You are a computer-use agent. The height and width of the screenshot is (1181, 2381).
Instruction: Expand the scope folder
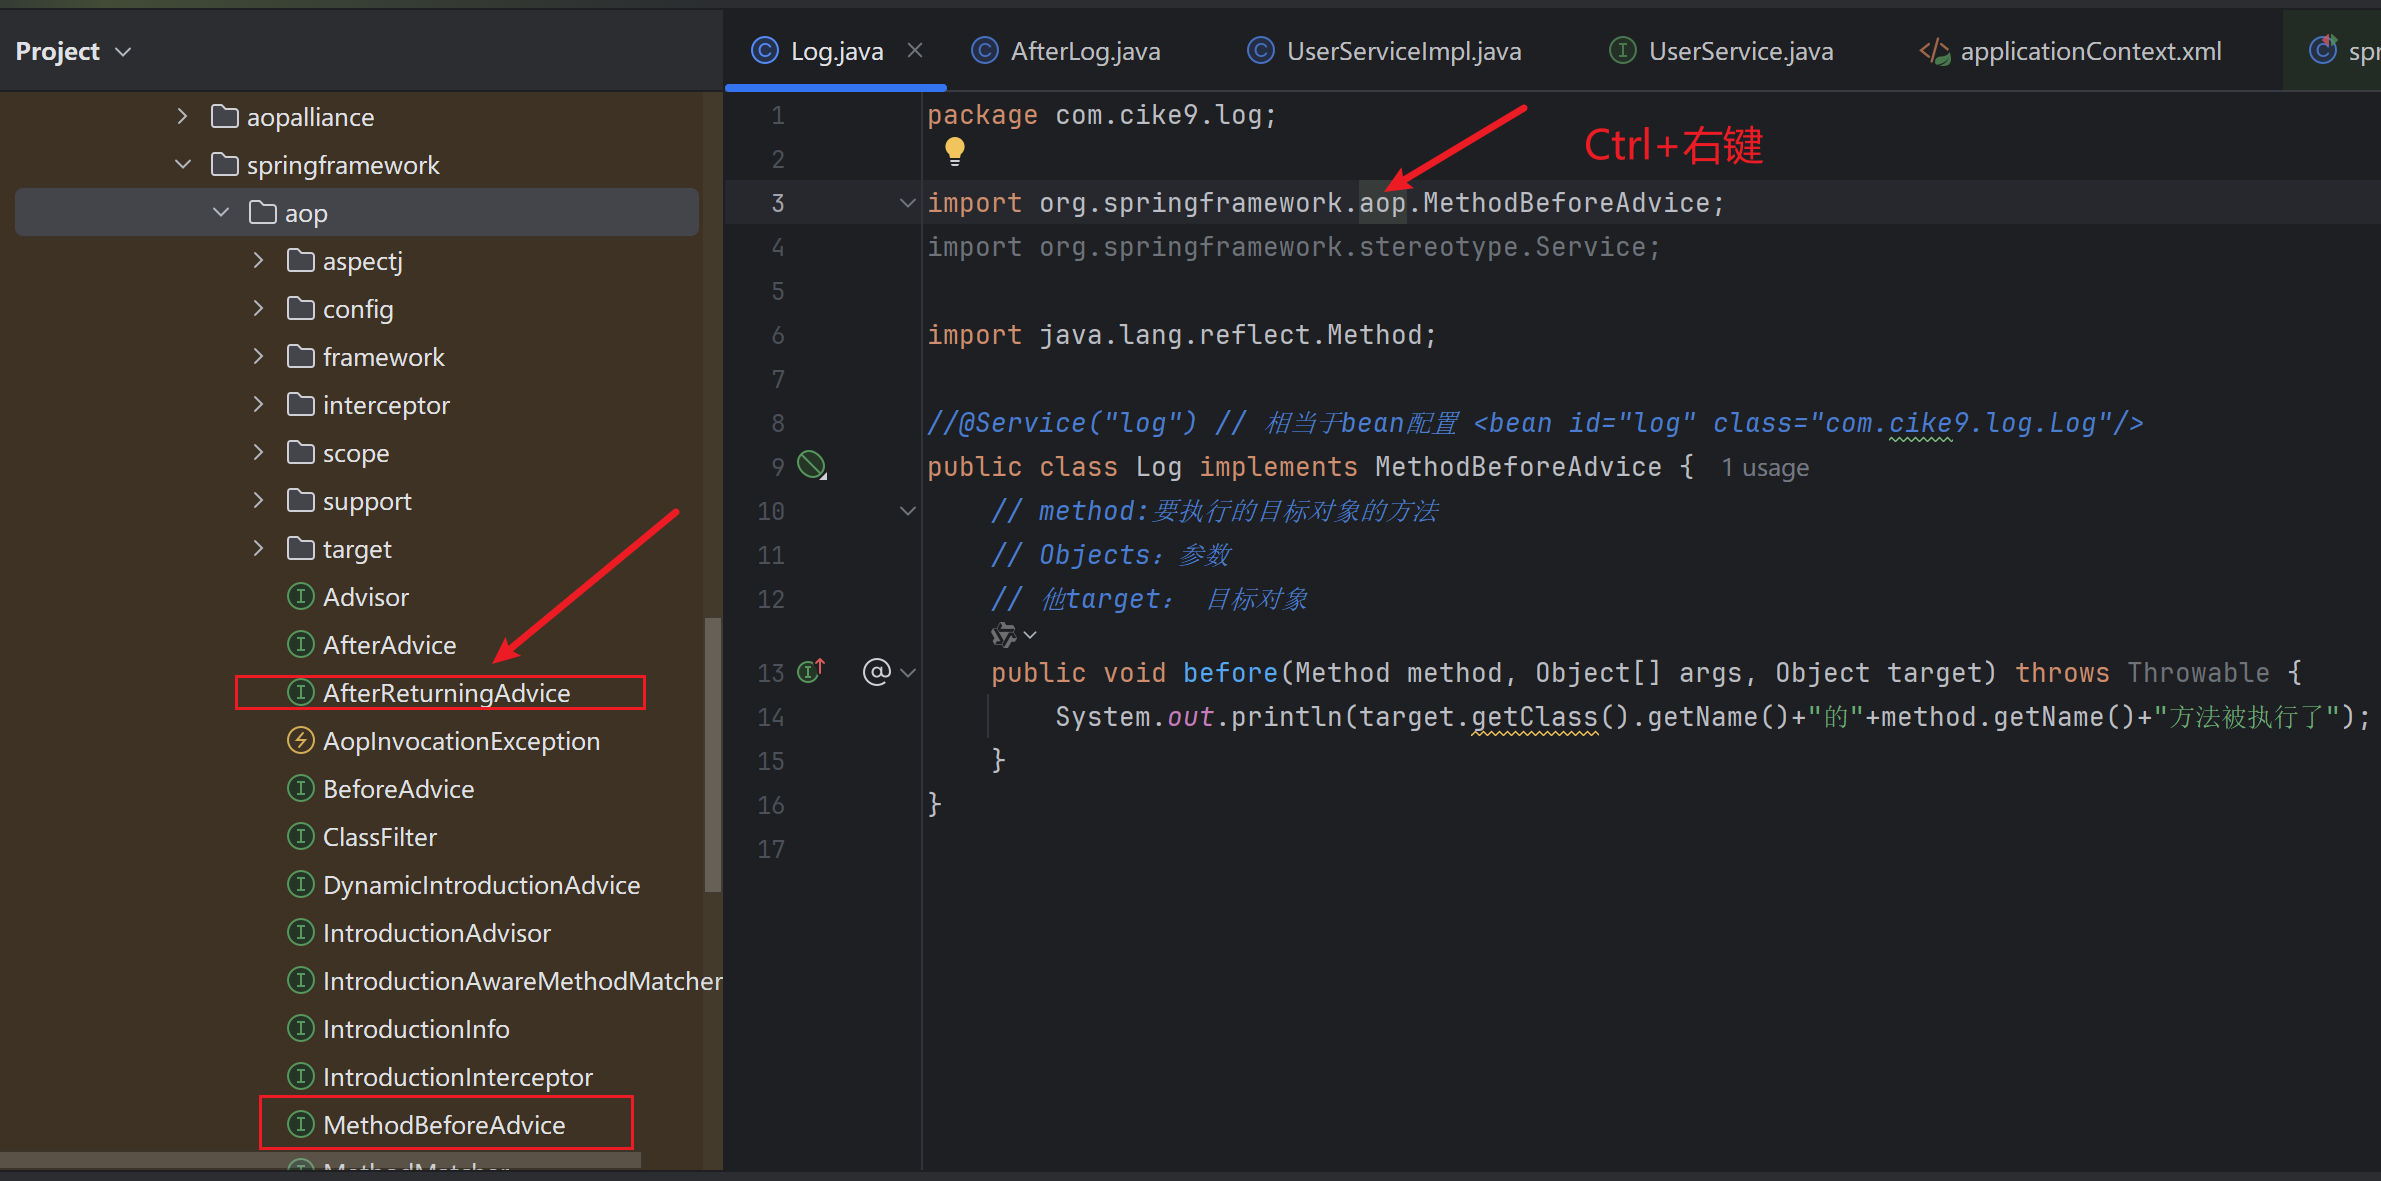(x=258, y=452)
